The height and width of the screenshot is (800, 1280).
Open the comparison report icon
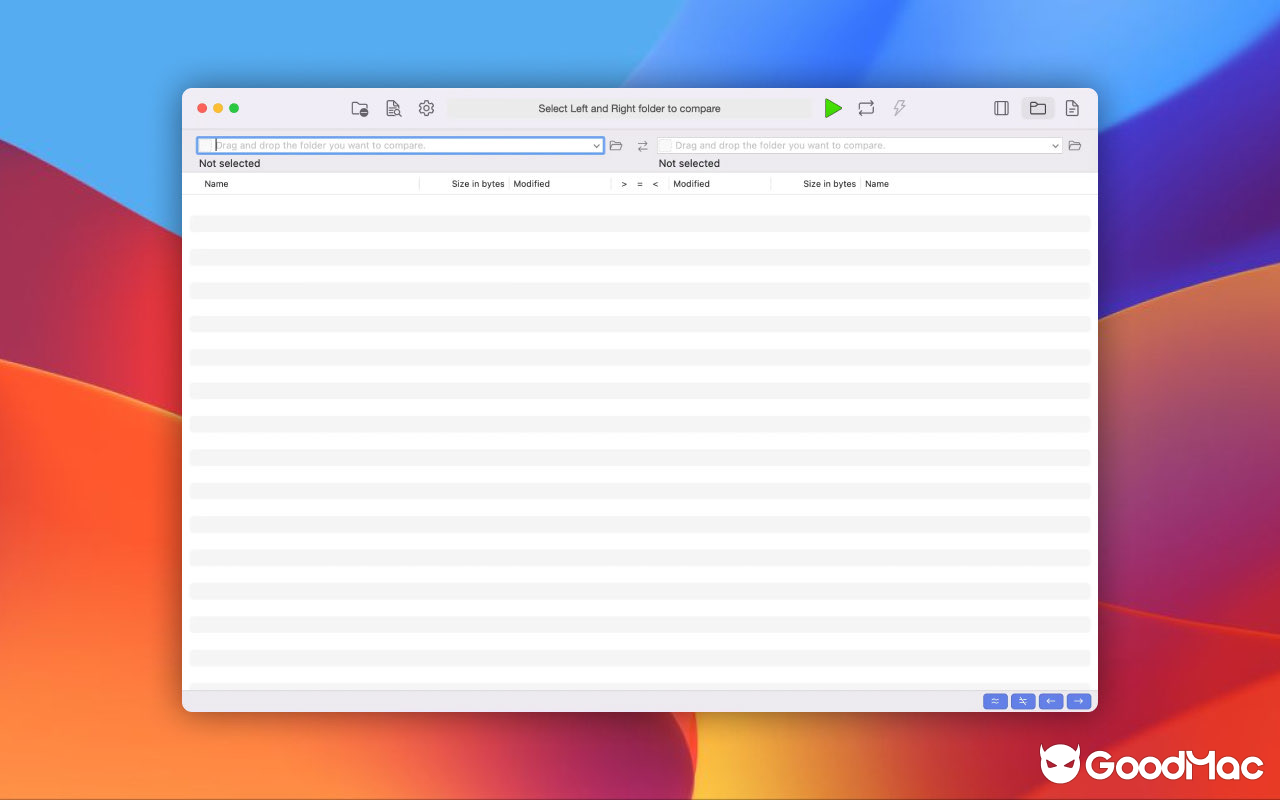tap(392, 108)
